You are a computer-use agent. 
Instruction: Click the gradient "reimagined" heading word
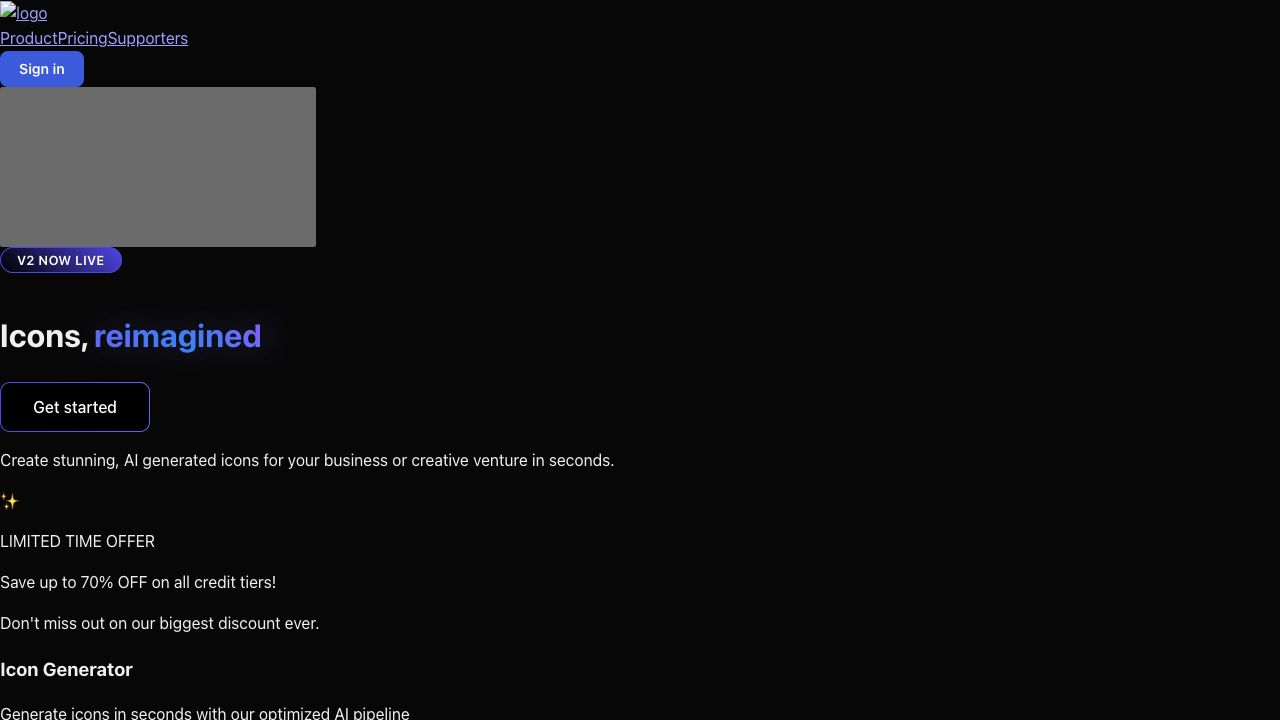tap(178, 336)
